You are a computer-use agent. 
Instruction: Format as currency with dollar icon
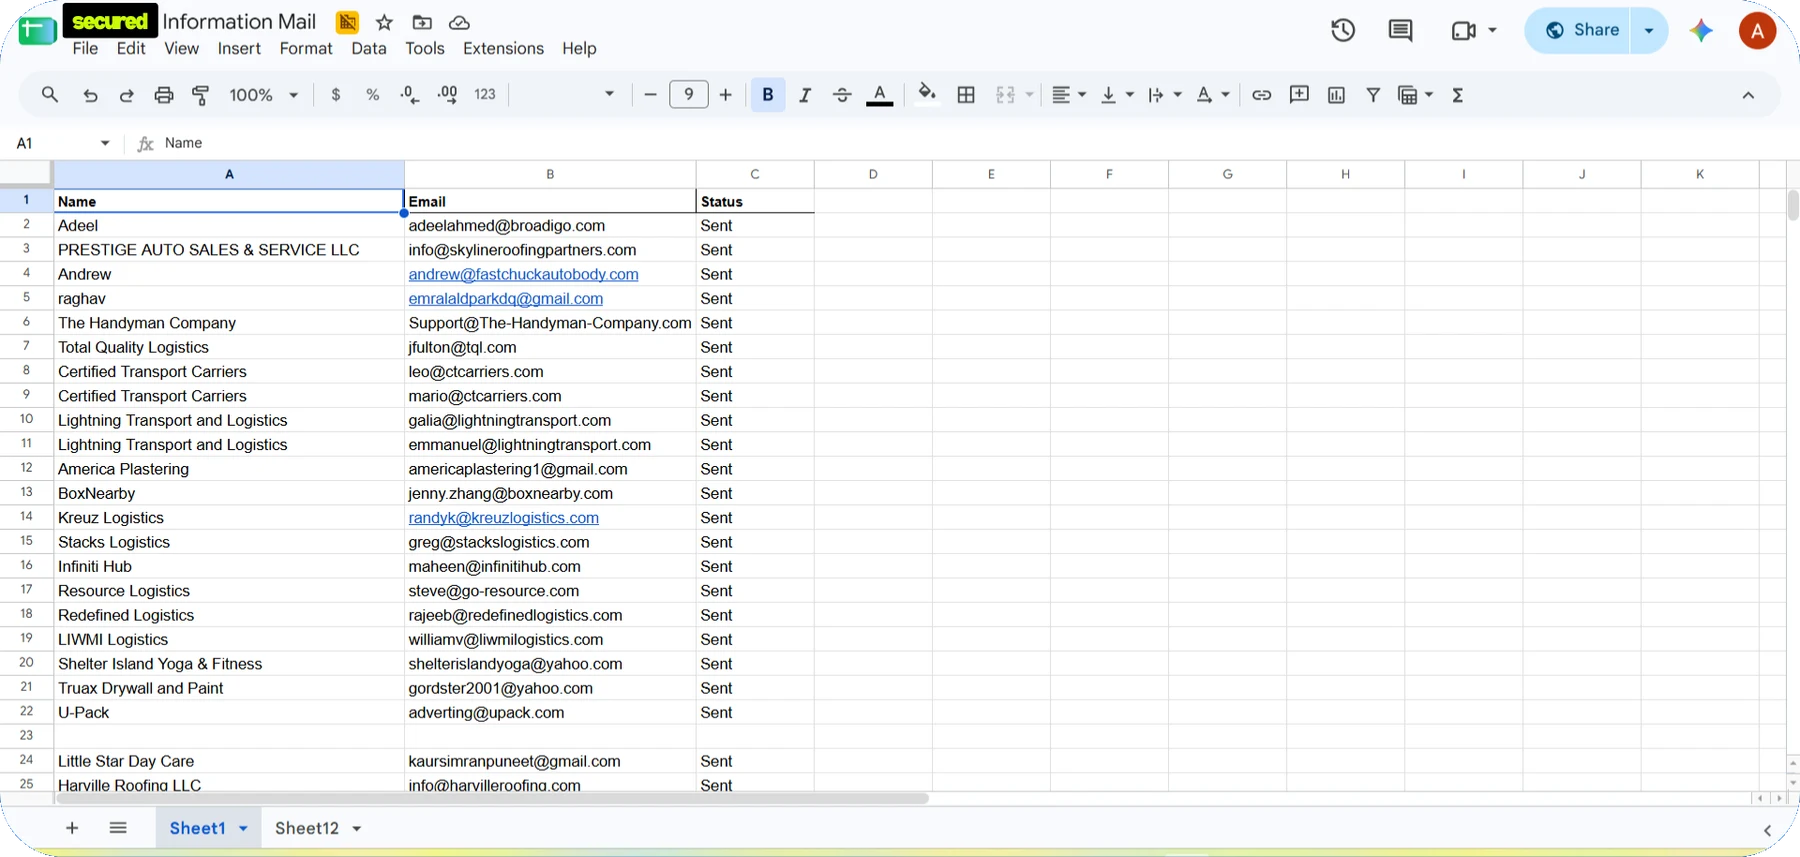336,95
